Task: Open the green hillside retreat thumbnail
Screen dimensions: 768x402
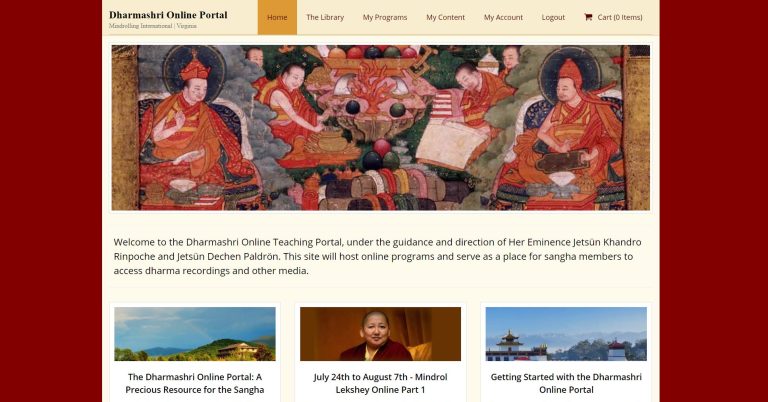Action: click(x=195, y=334)
